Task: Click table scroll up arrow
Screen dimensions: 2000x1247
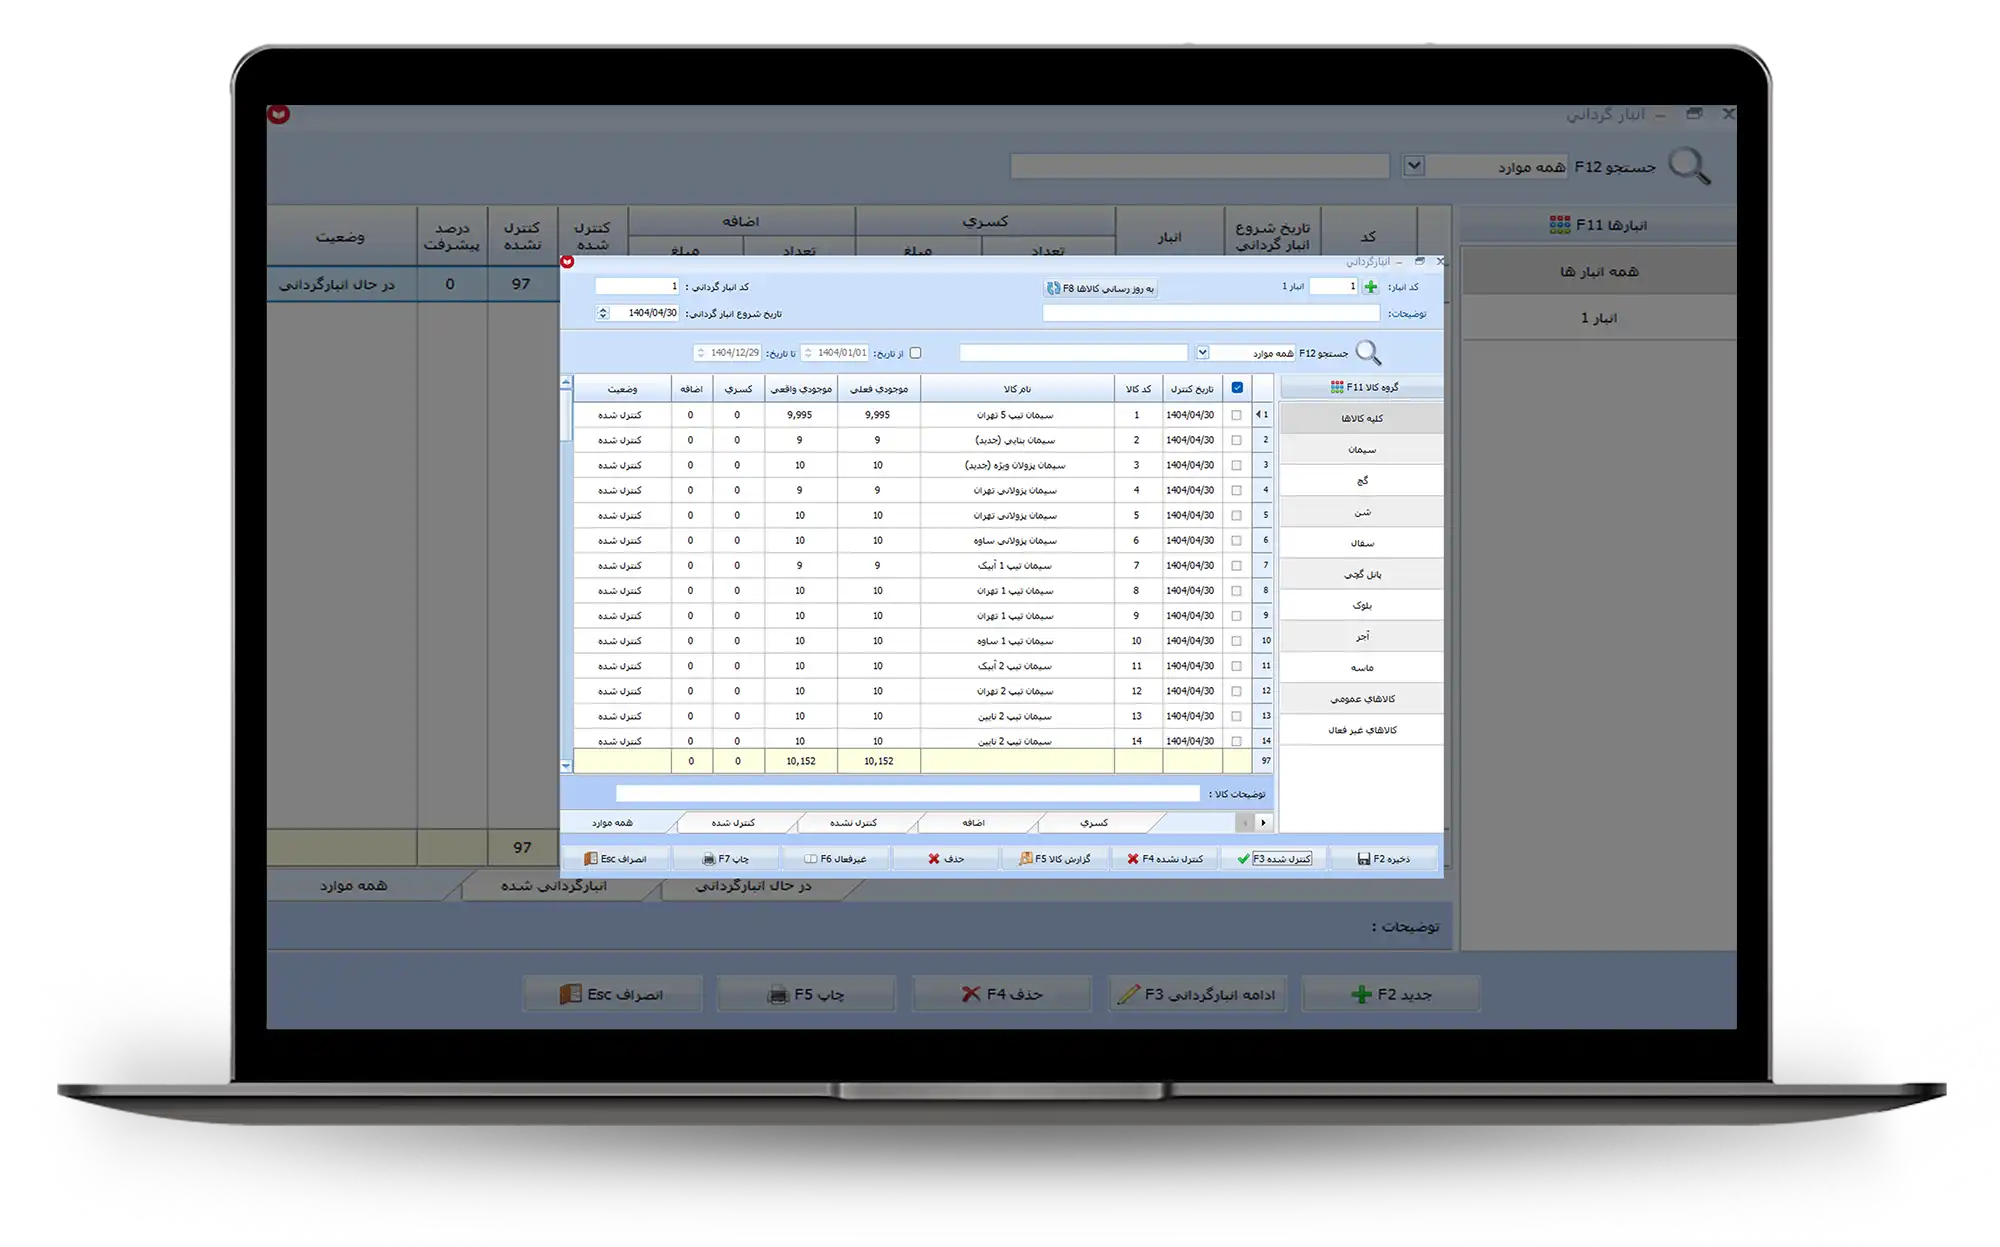Action: pyautogui.click(x=566, y=383)
